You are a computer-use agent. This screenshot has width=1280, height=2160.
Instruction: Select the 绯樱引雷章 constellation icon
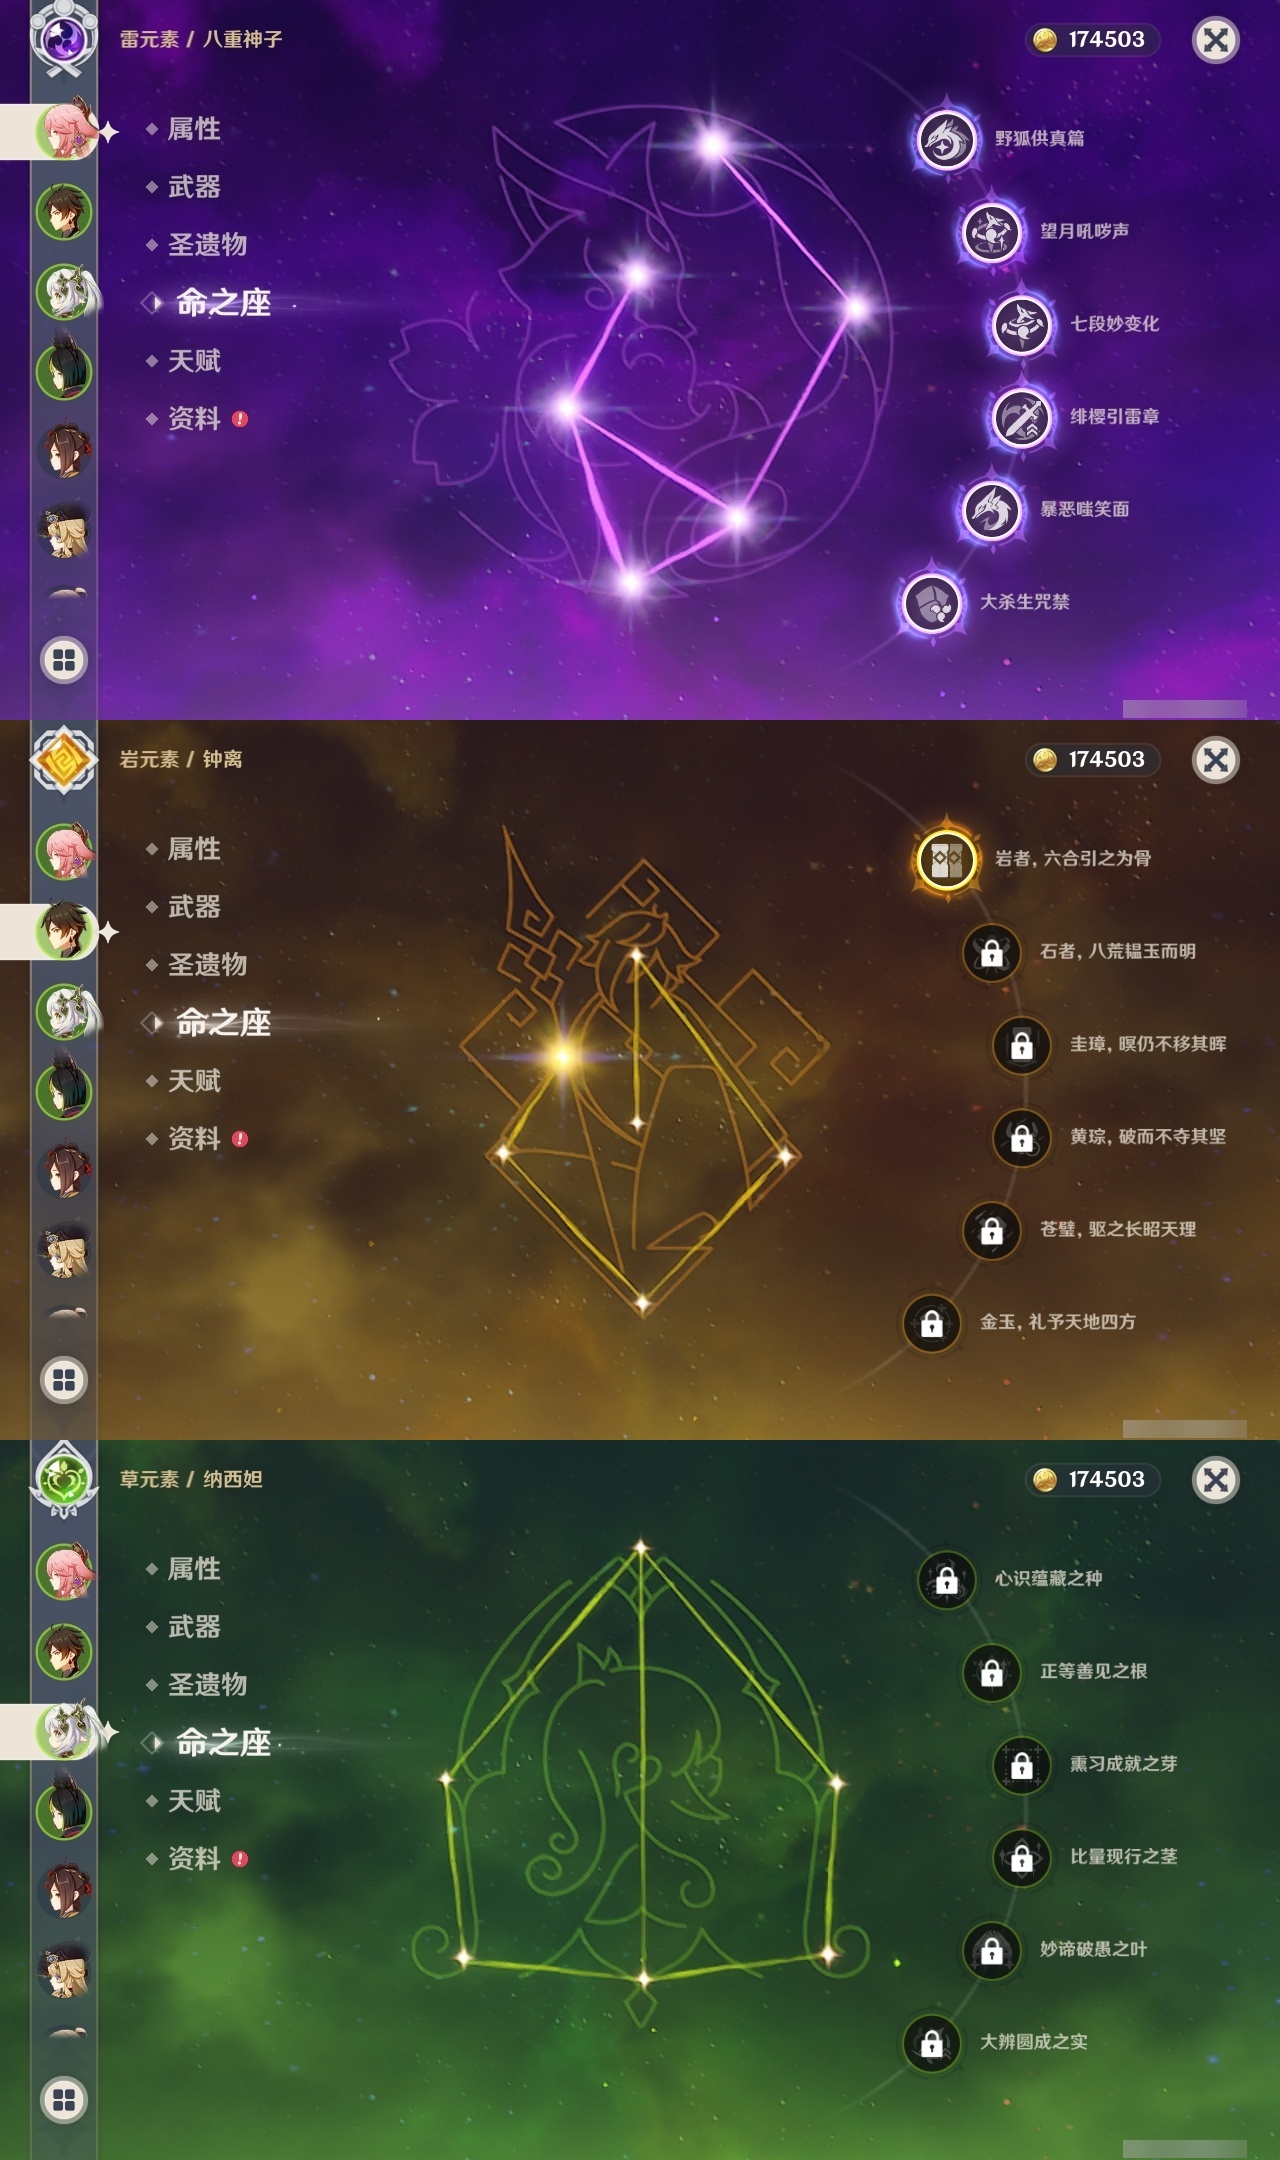click(x=1021, y=417)
